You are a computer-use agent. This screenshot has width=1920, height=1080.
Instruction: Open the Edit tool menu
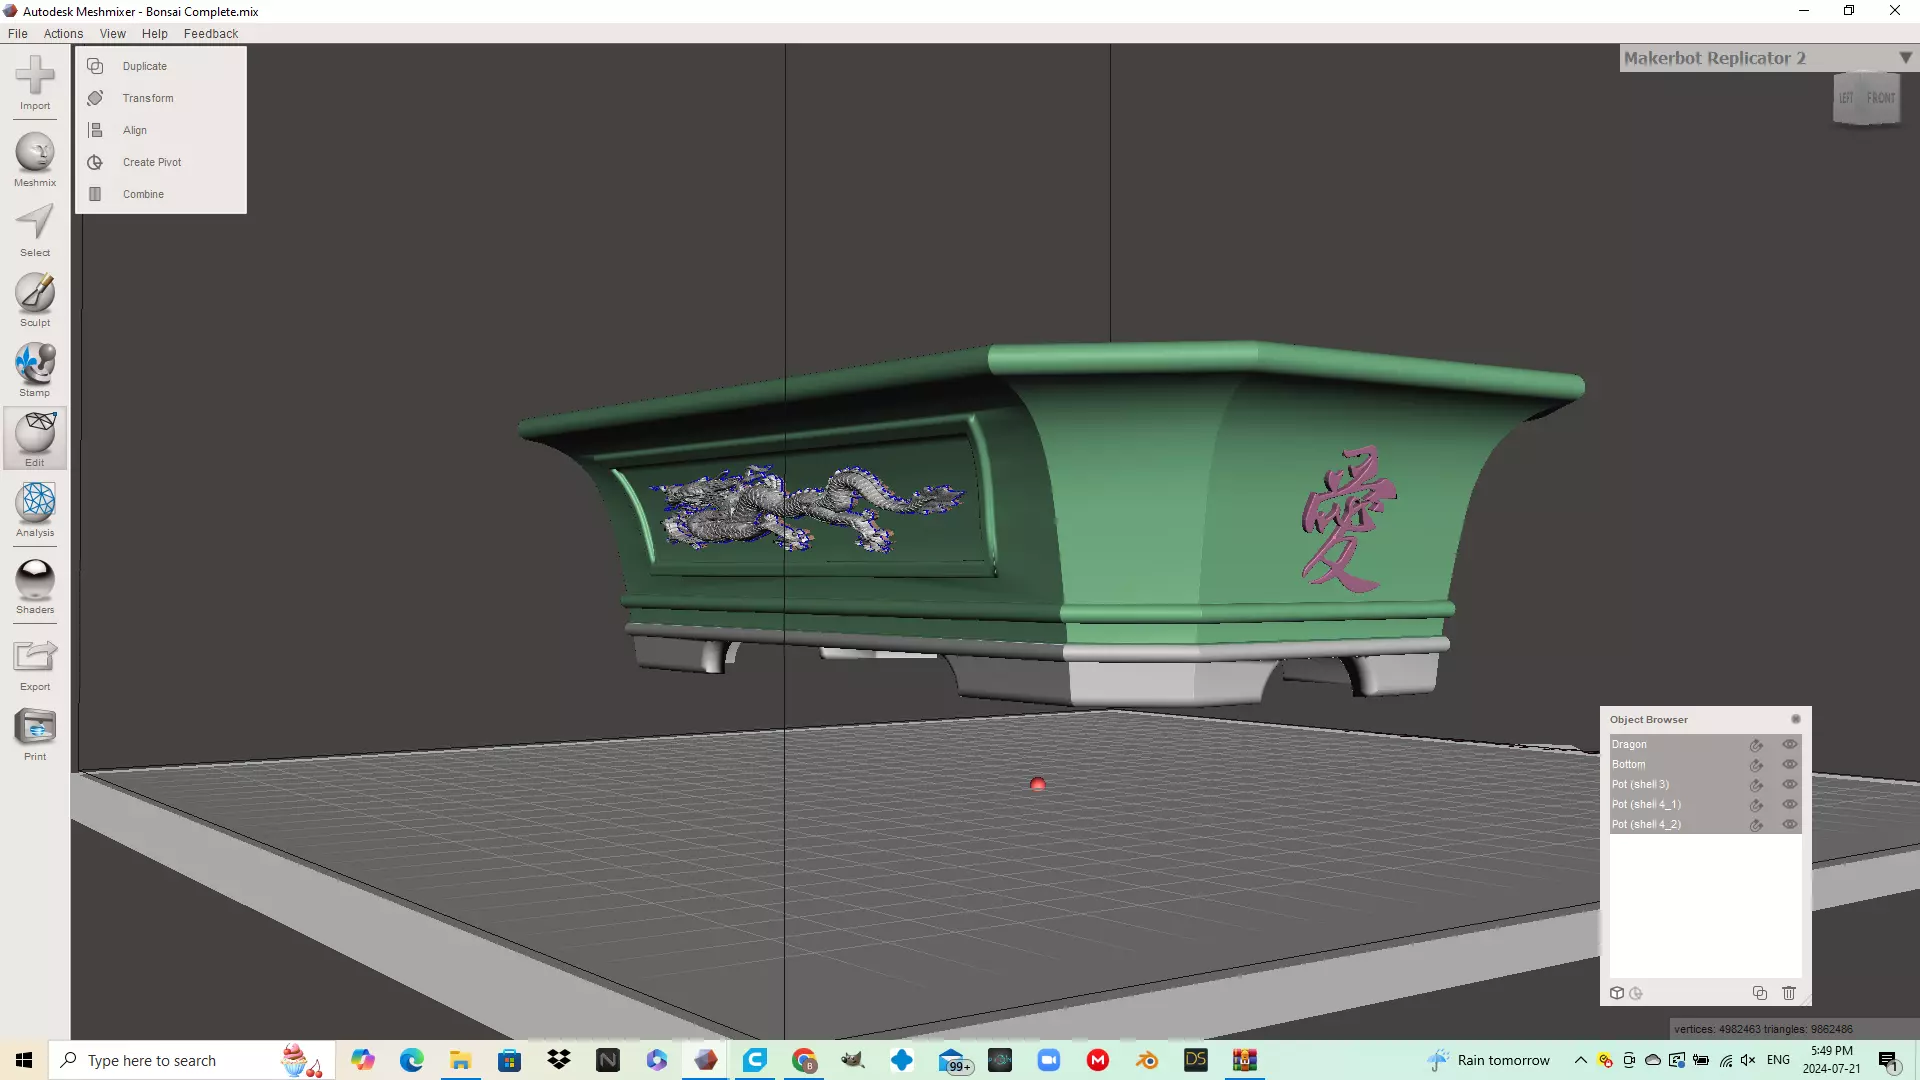coord(35,438)
